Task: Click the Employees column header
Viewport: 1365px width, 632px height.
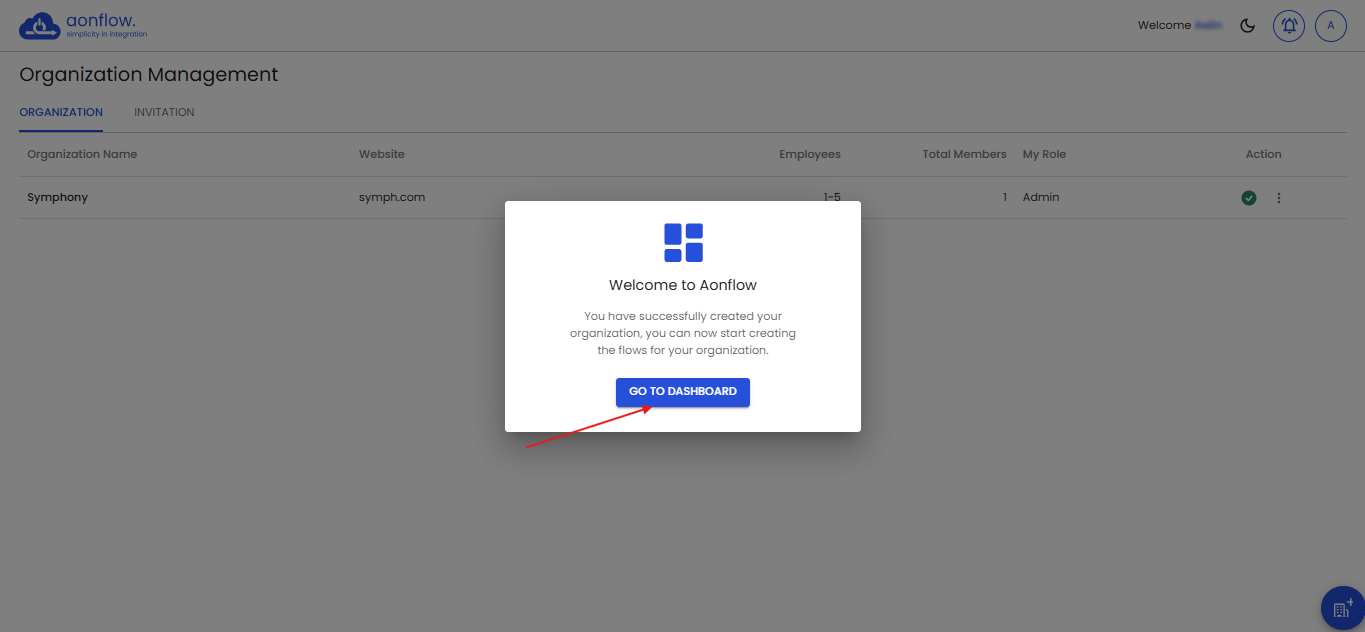Action: [810, 154]
